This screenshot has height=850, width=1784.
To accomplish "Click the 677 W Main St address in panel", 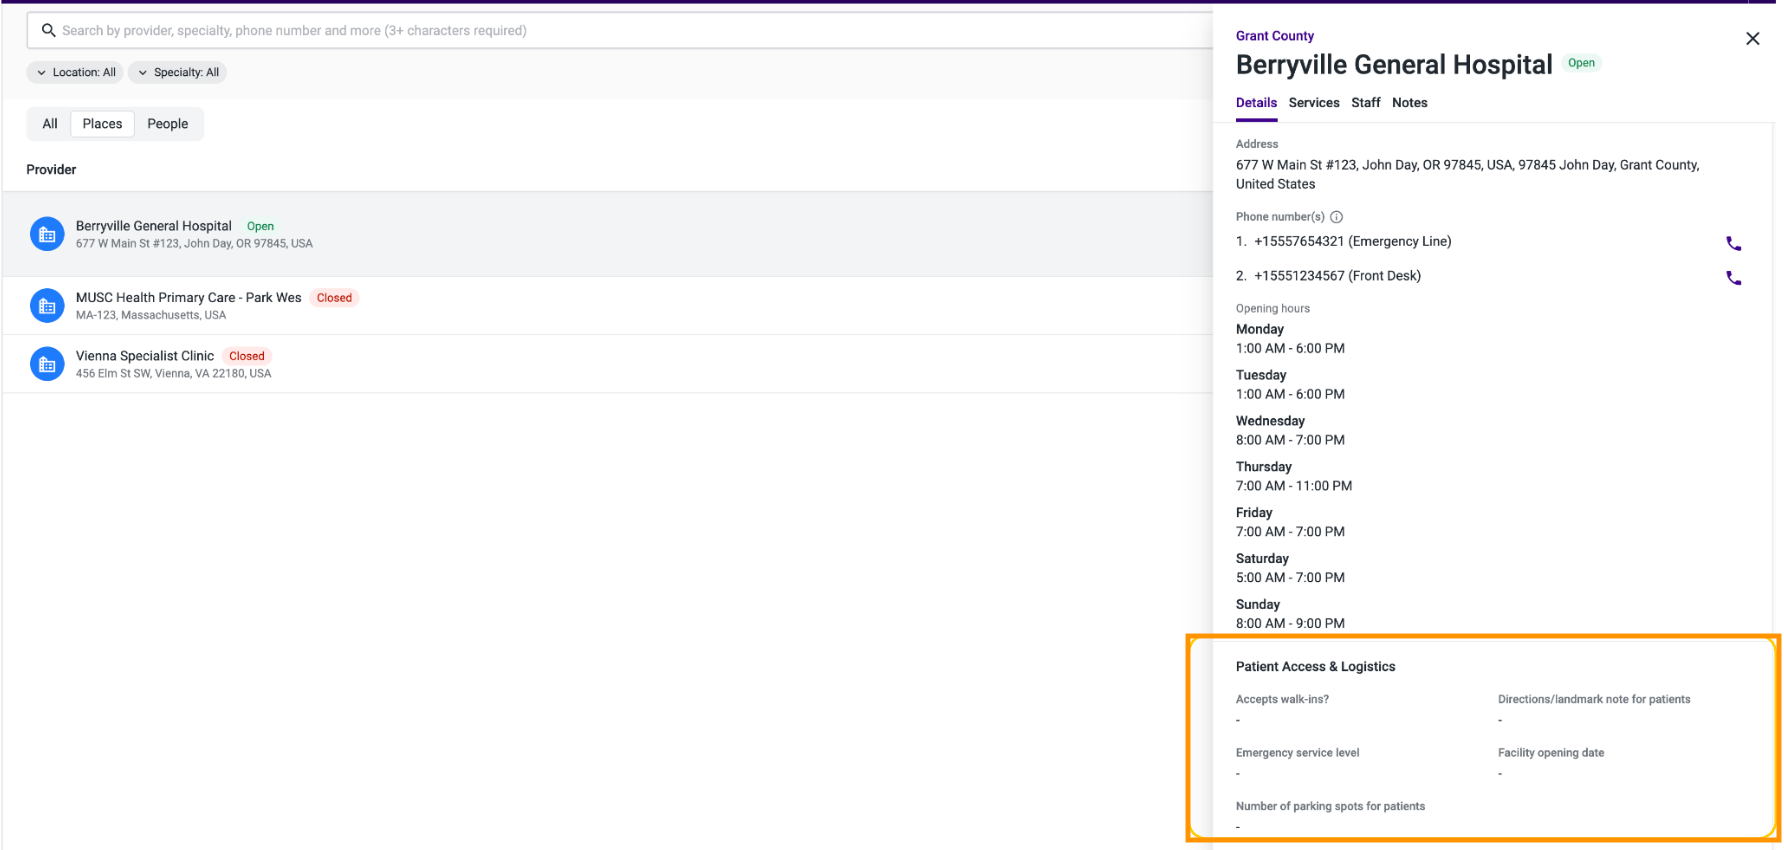I will 1467,174.
